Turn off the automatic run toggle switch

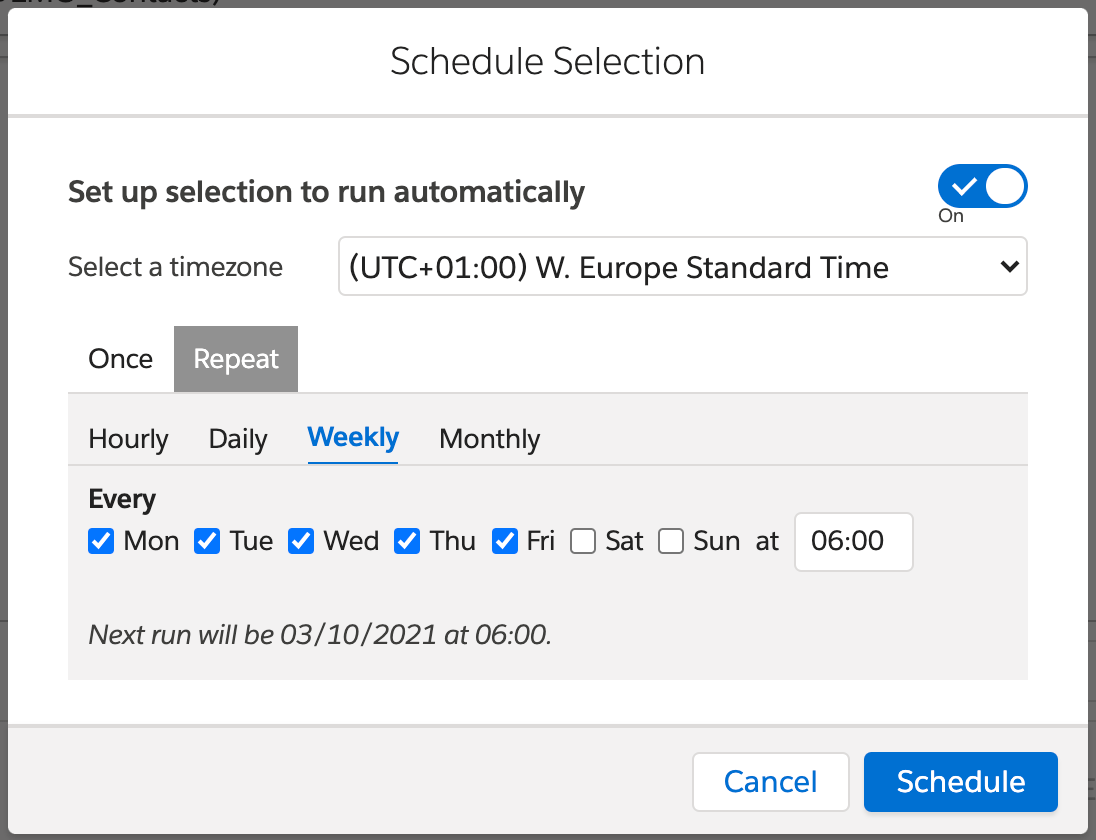[x=981, y=187]
